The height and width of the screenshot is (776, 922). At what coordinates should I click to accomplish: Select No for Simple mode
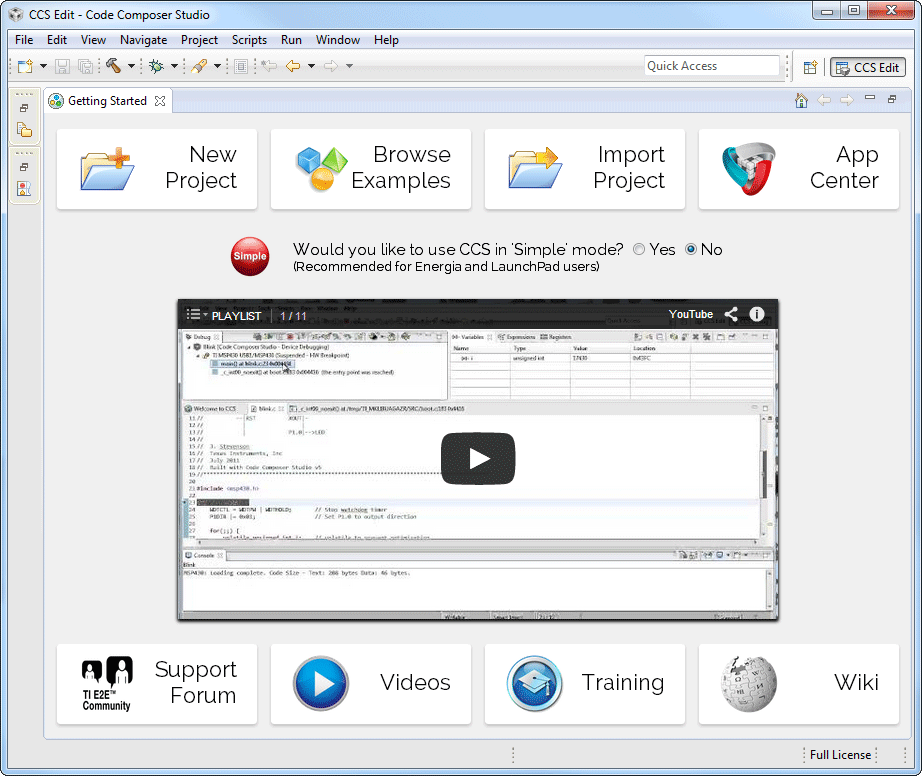pos(690,250)
